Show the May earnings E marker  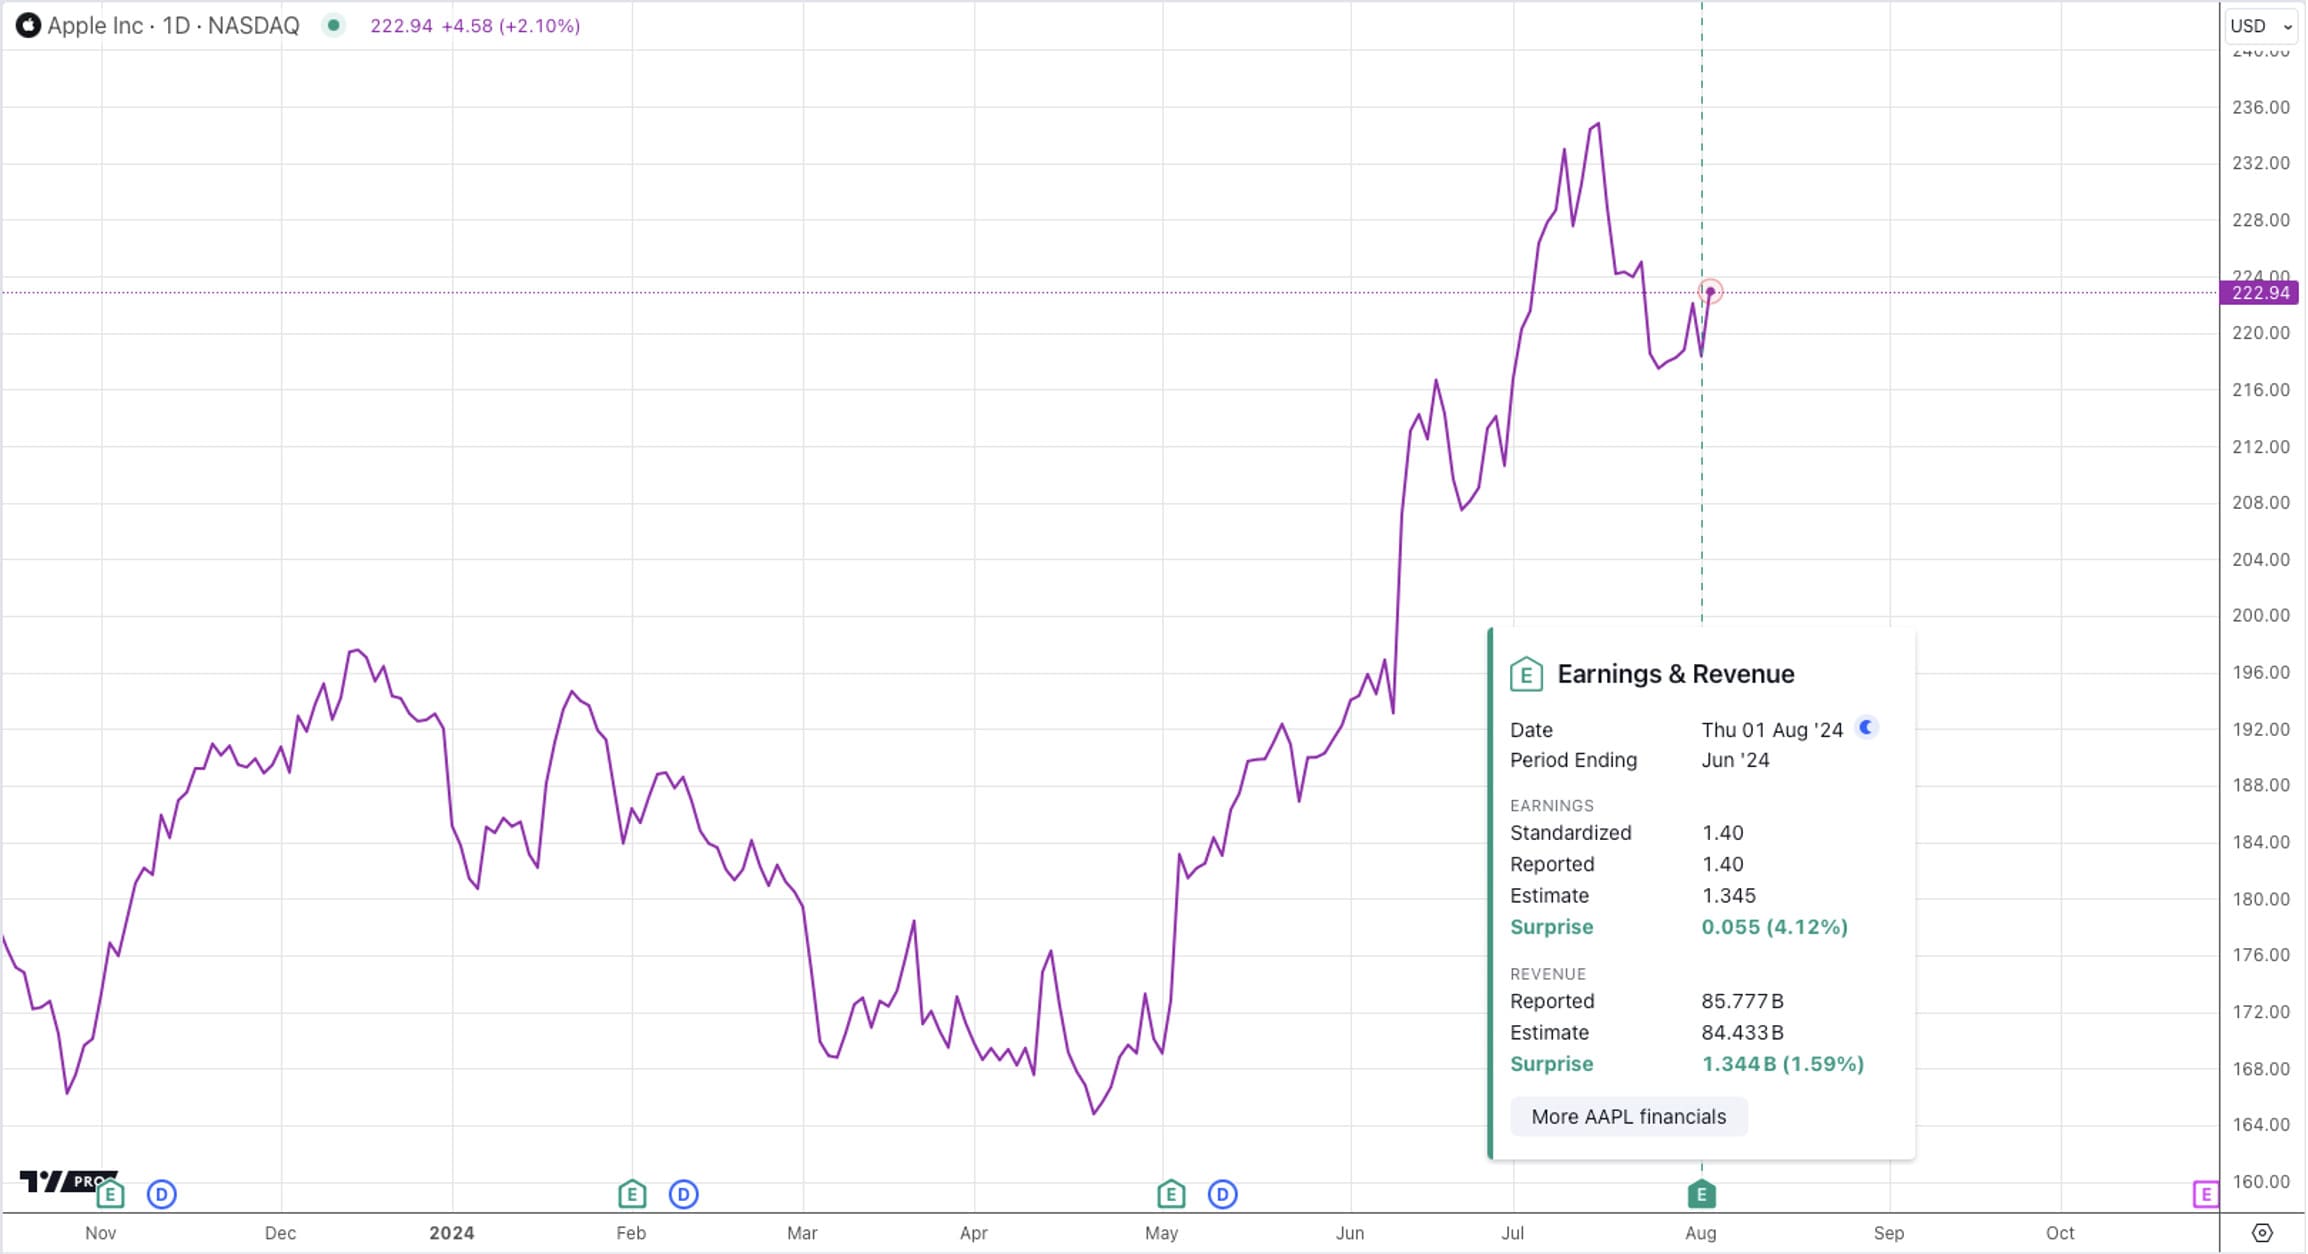pos(1171,1194)
